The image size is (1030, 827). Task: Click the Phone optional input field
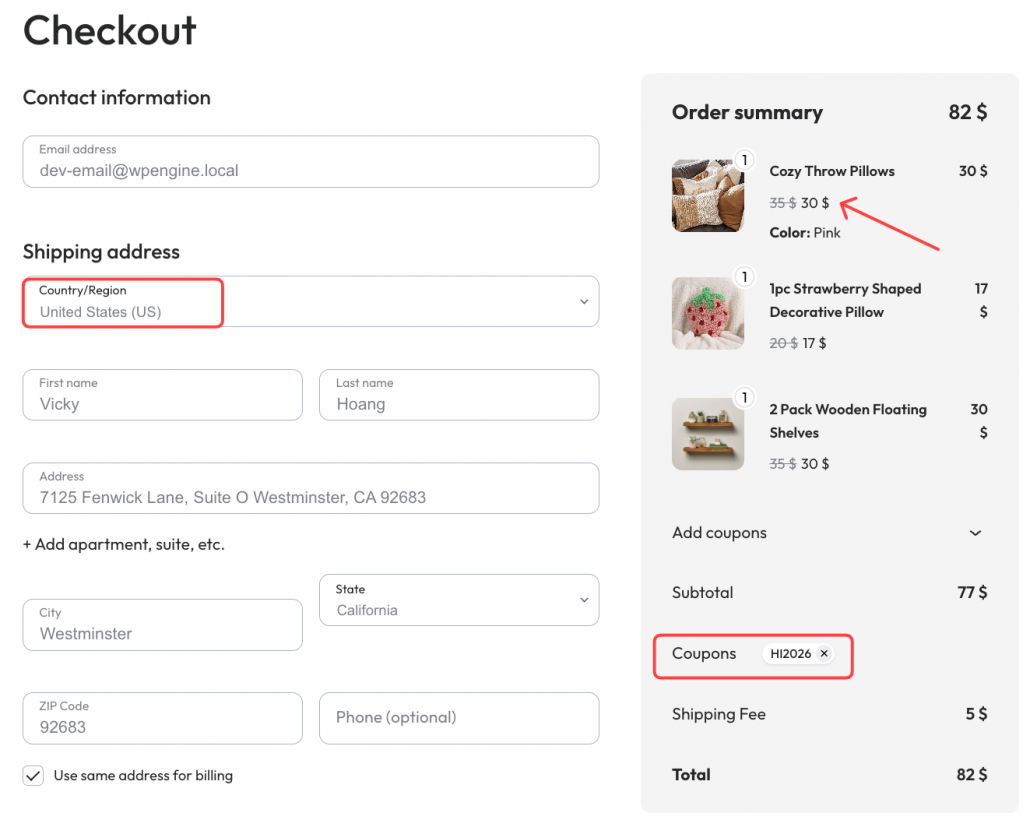pyautogui.click(x=459, y=718)
